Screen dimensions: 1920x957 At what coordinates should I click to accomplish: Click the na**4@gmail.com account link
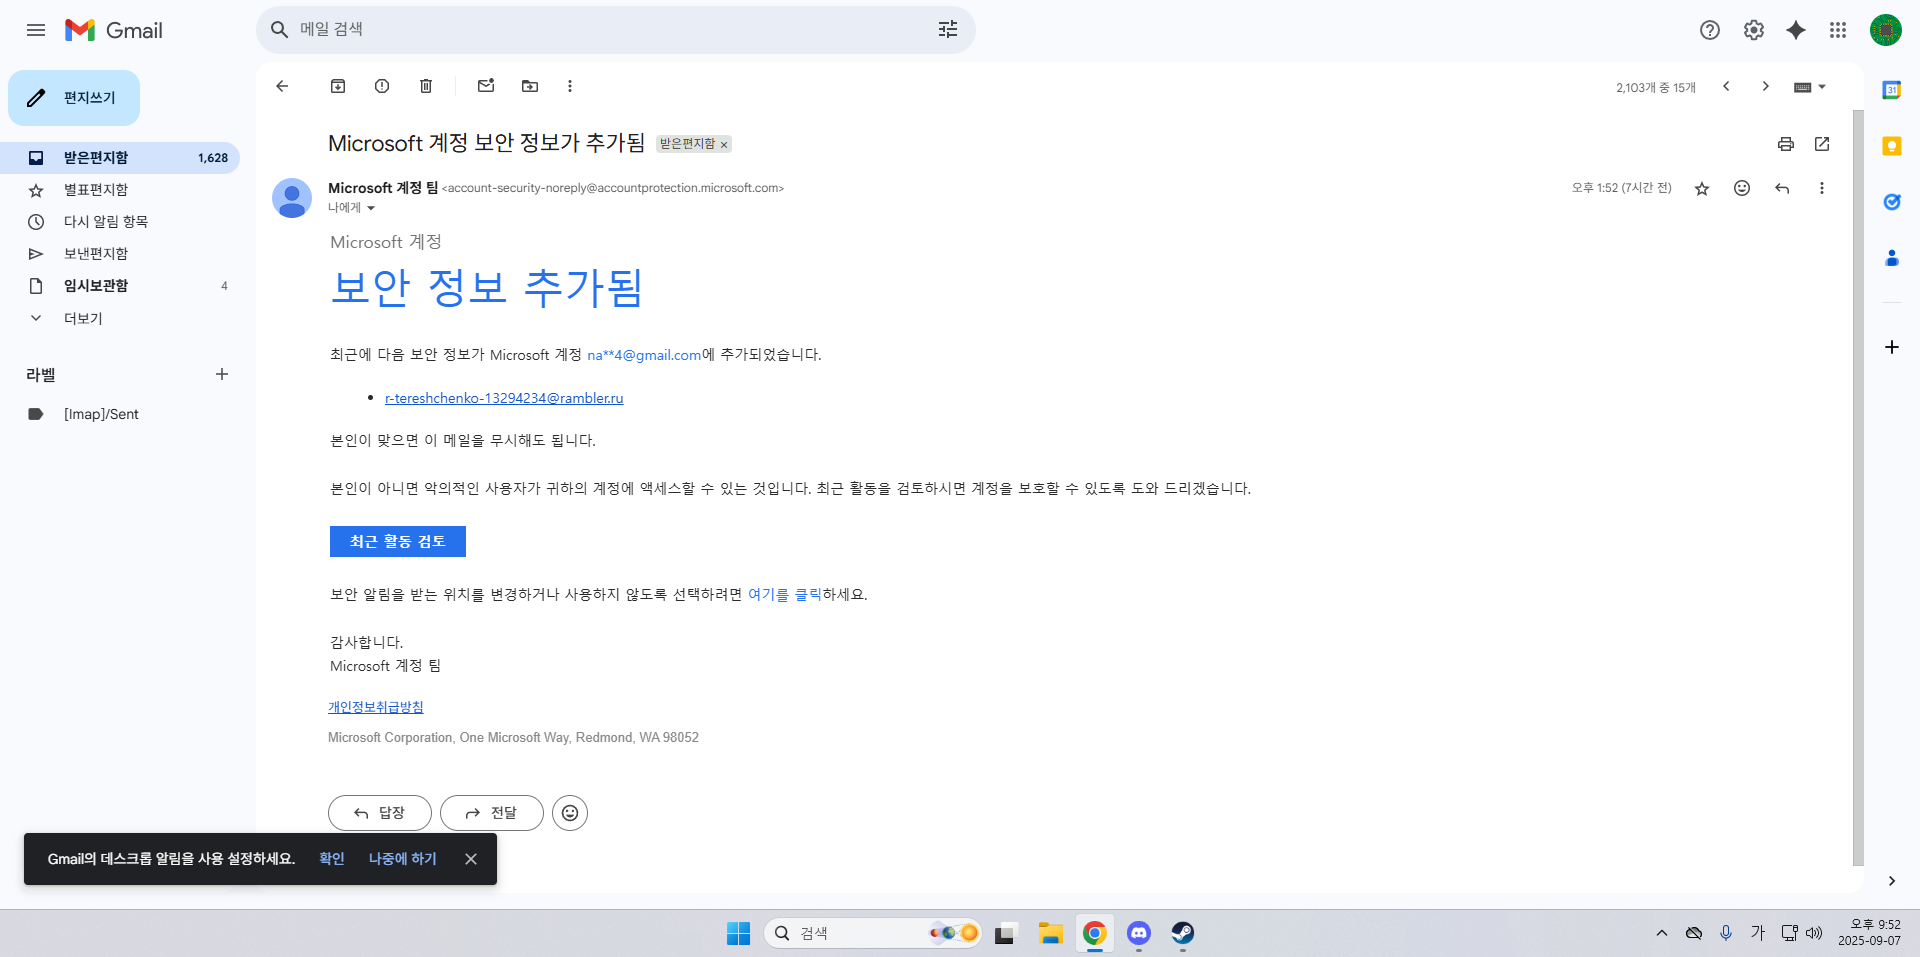[x=644, y=355]
